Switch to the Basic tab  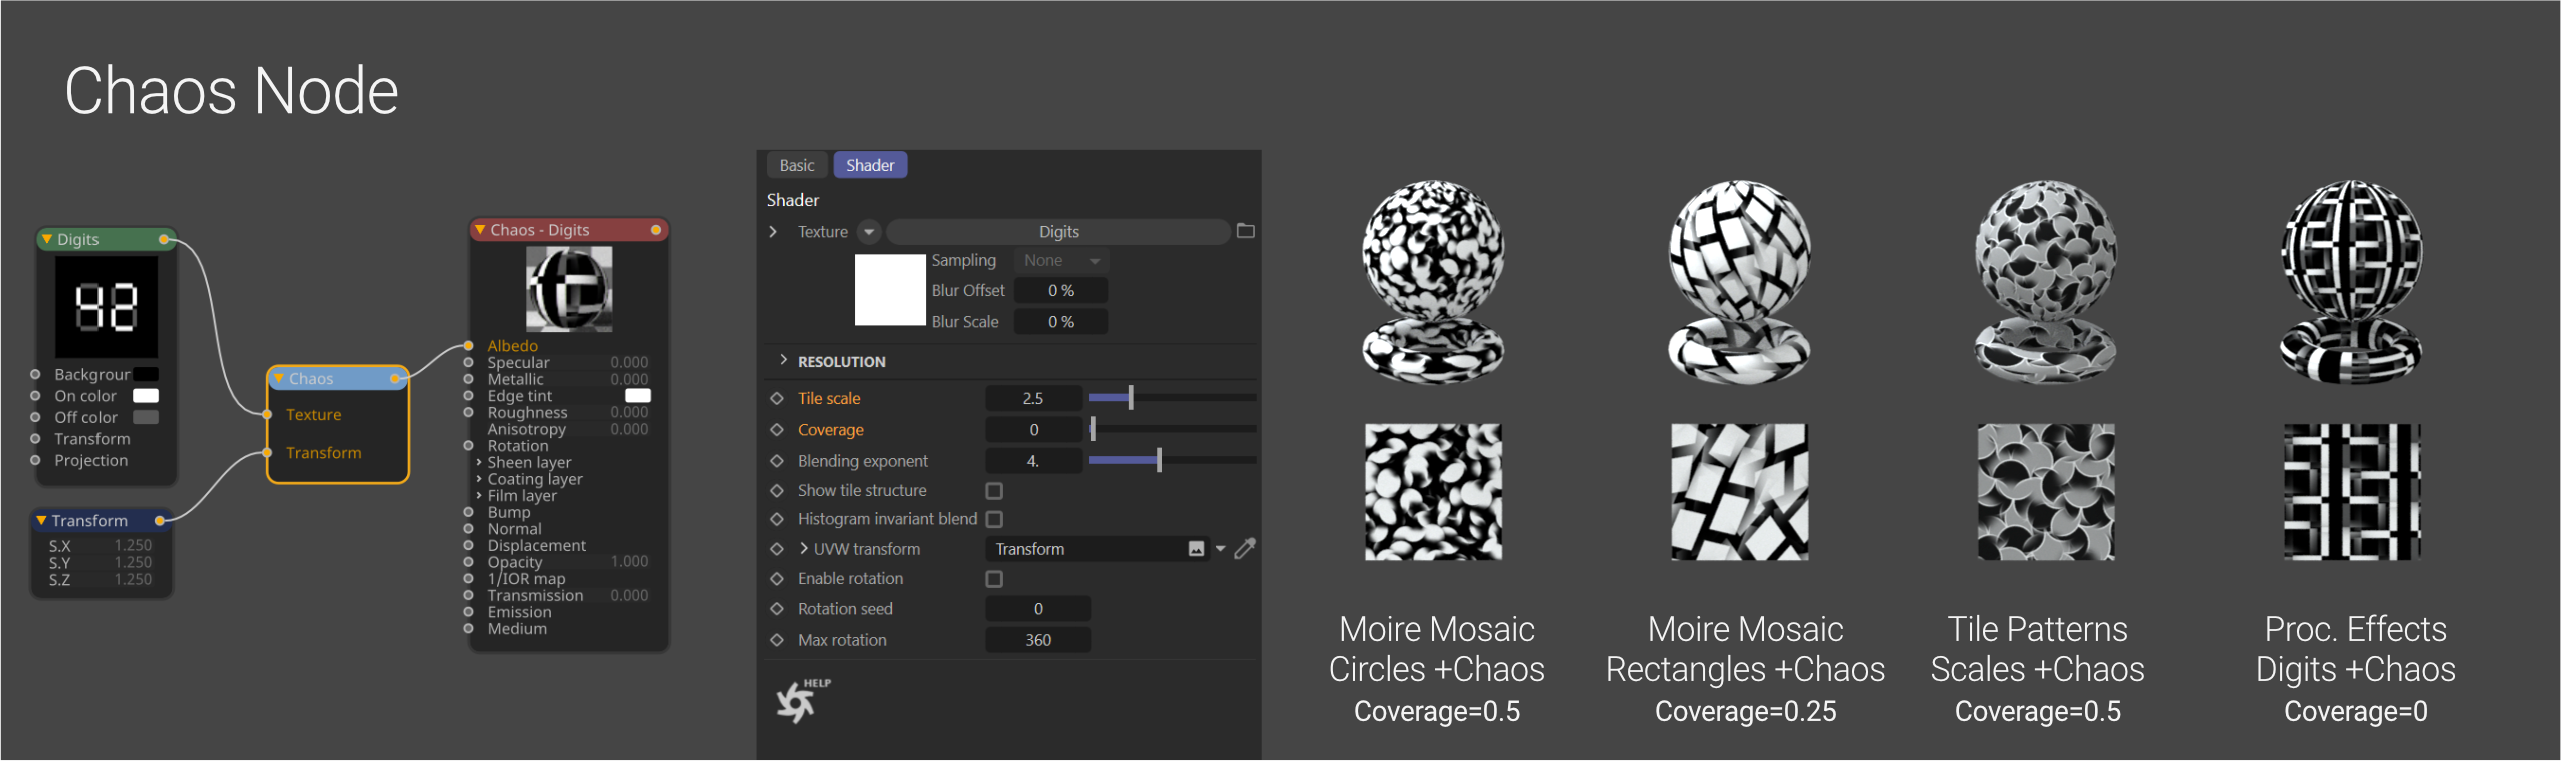coord(797,165)
